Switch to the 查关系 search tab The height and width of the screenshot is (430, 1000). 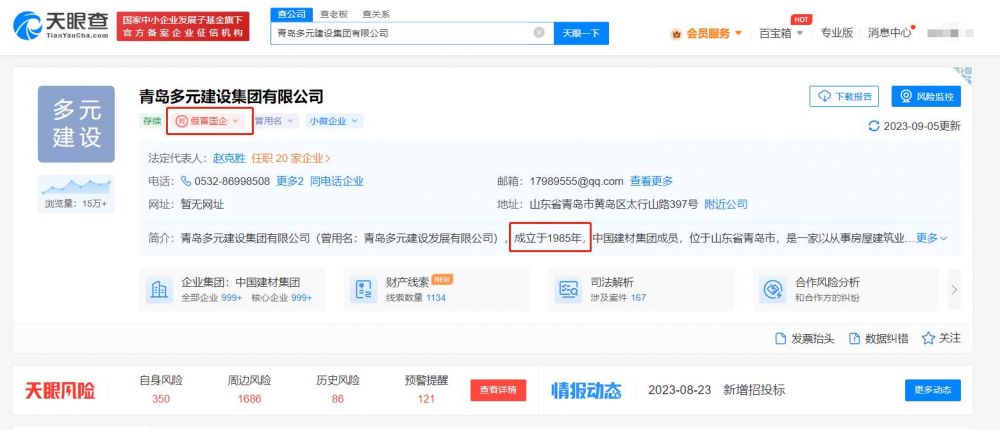[376, 14]
